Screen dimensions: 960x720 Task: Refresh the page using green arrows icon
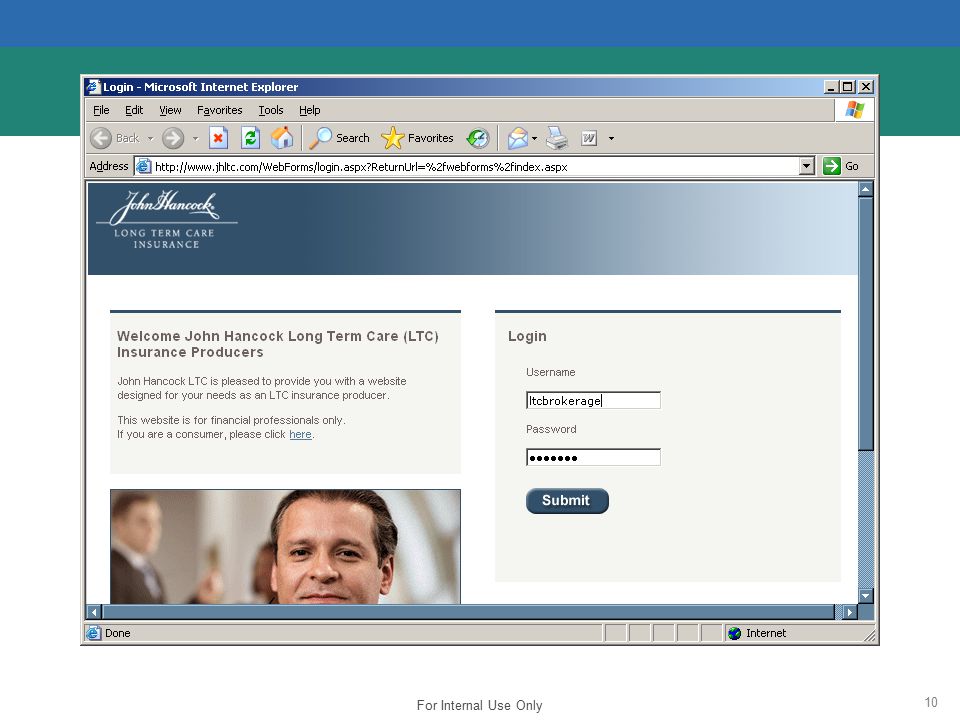(250, 138)
